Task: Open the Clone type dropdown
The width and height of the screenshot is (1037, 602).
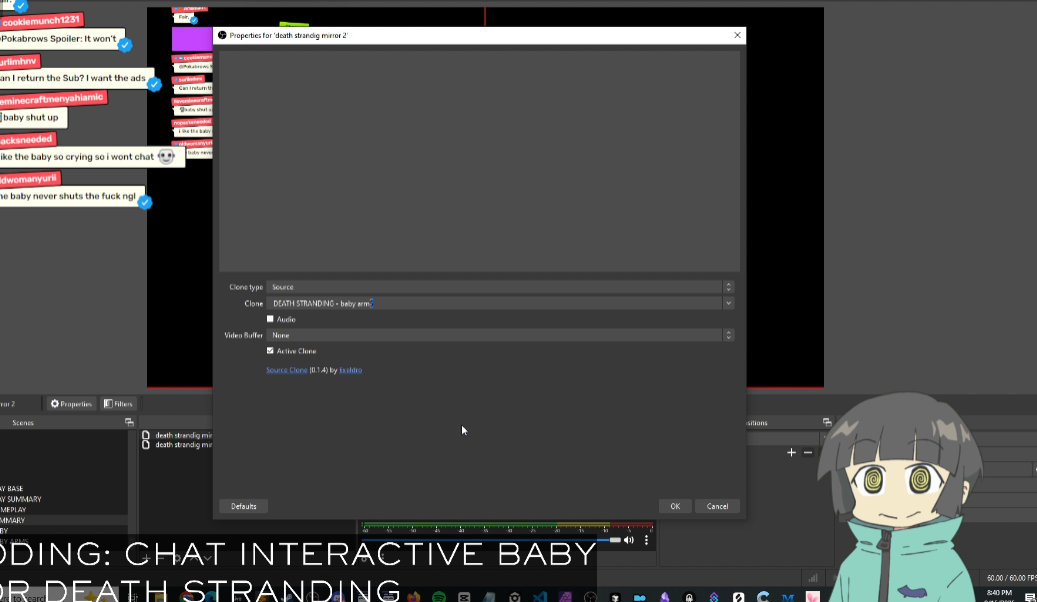Action: click(x=497, y=287)
